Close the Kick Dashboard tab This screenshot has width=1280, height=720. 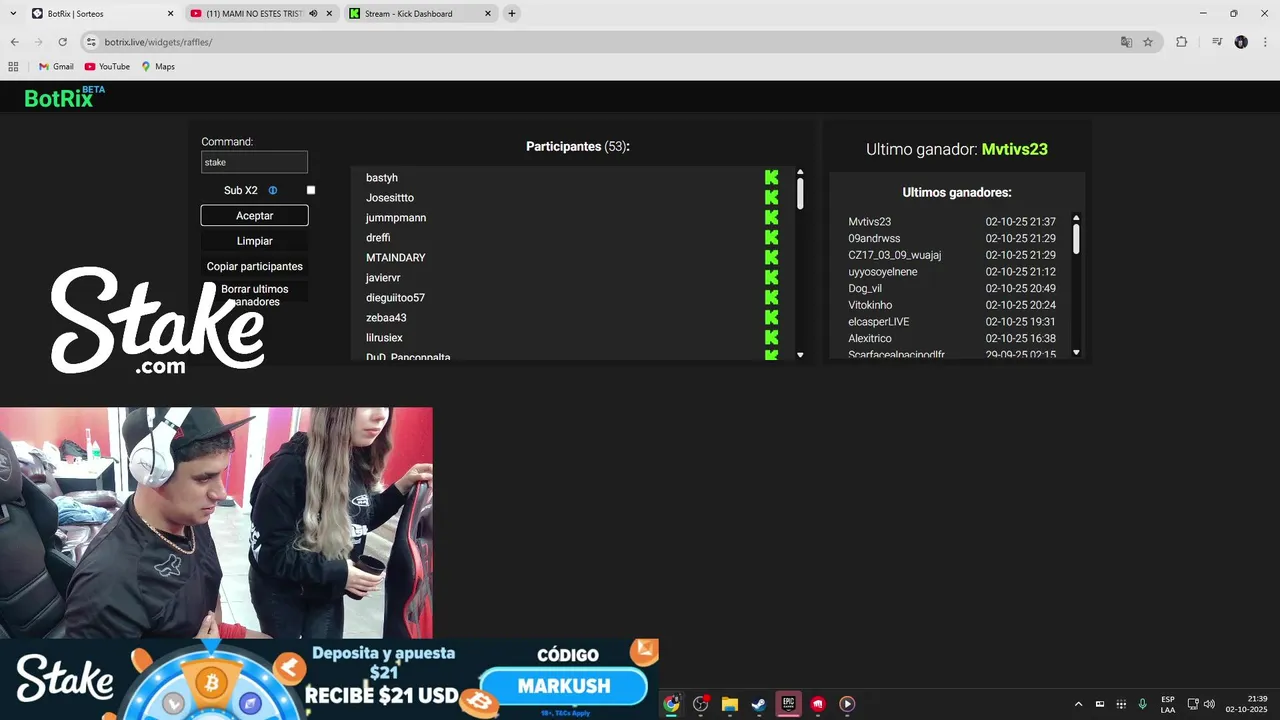coord(488,13)
